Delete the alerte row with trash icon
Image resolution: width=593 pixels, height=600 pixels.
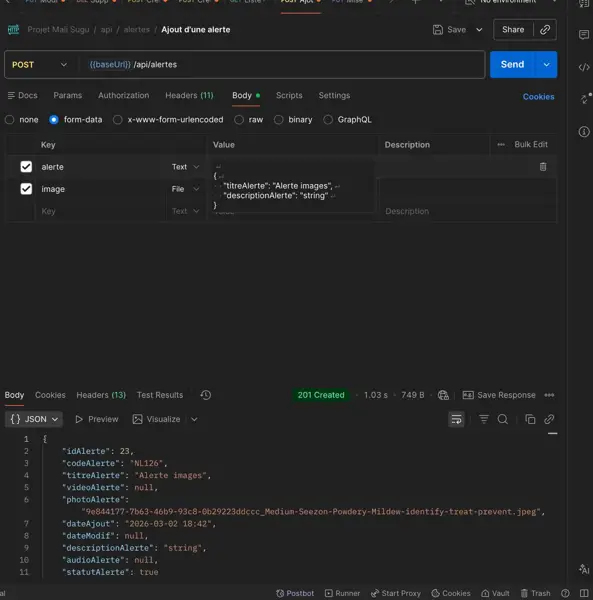click(x=543, y=167)
